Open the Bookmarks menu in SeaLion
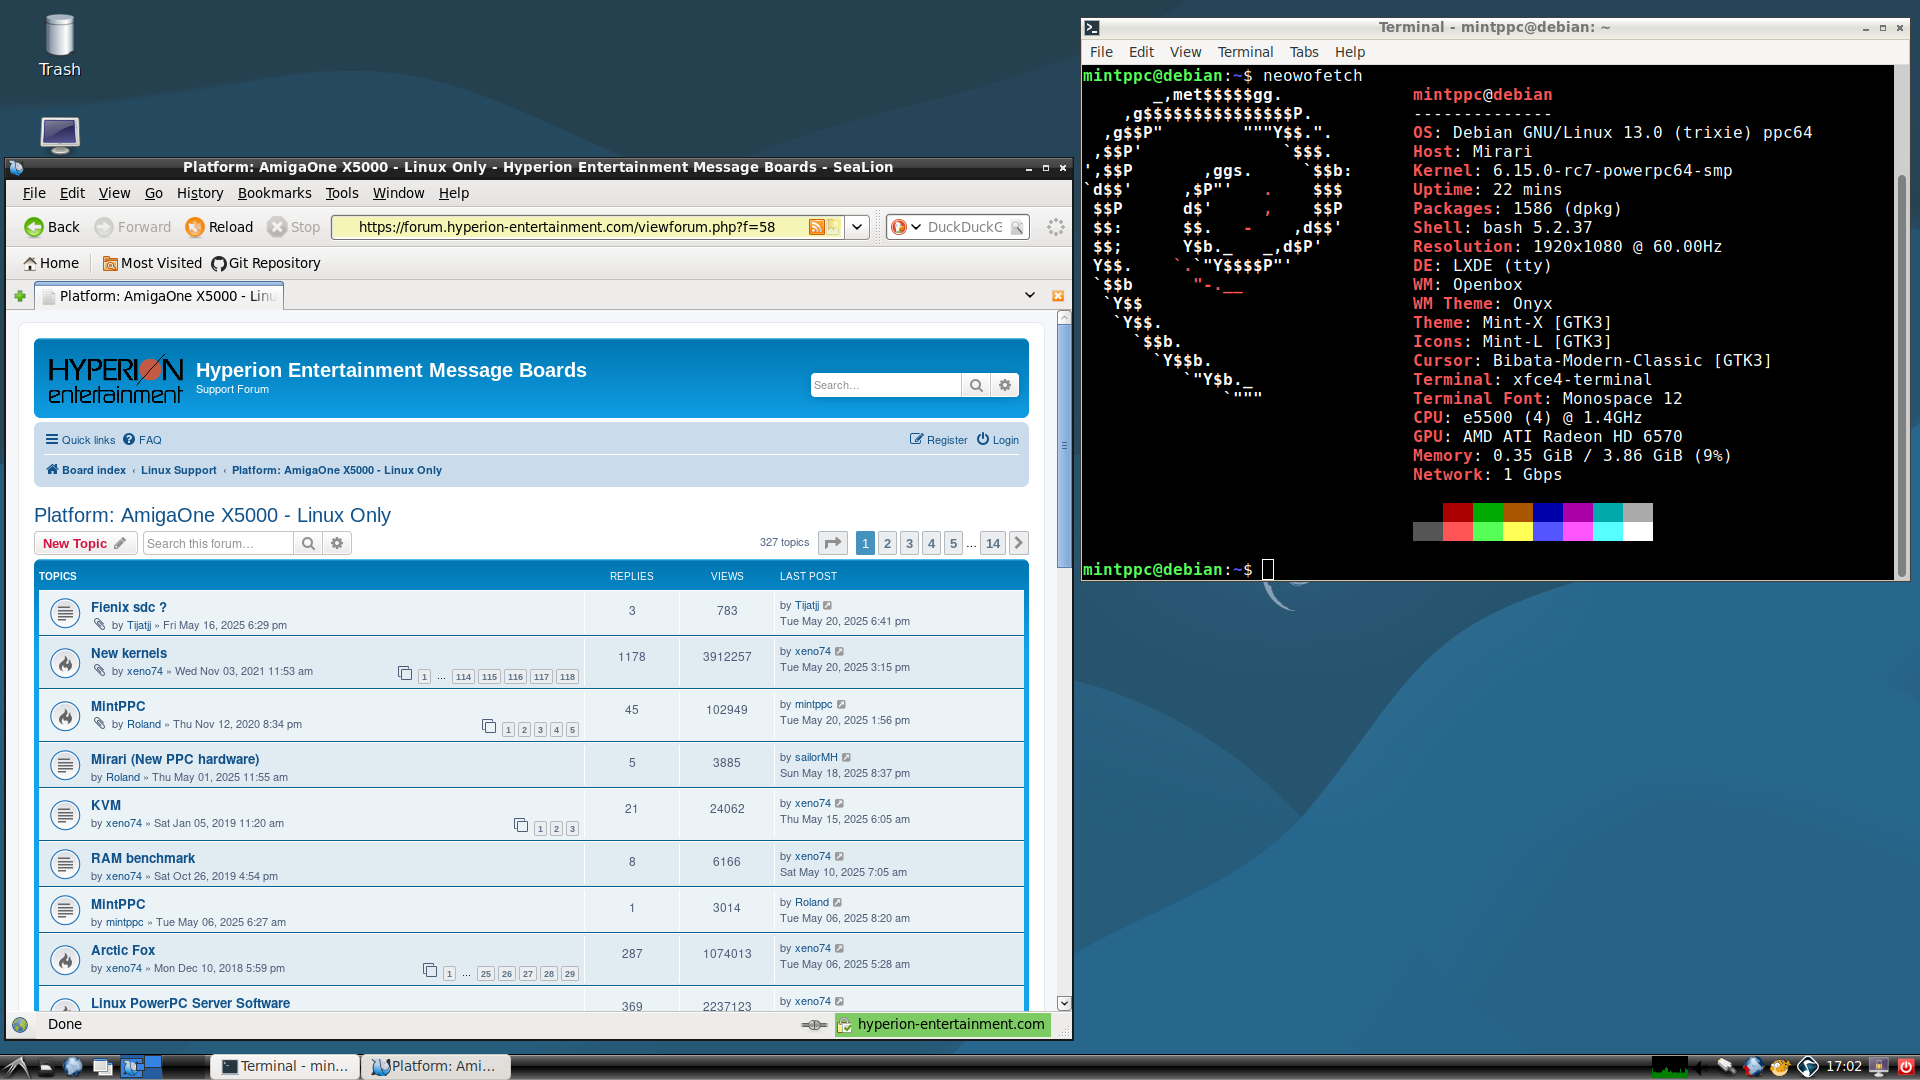 point(274,193)
